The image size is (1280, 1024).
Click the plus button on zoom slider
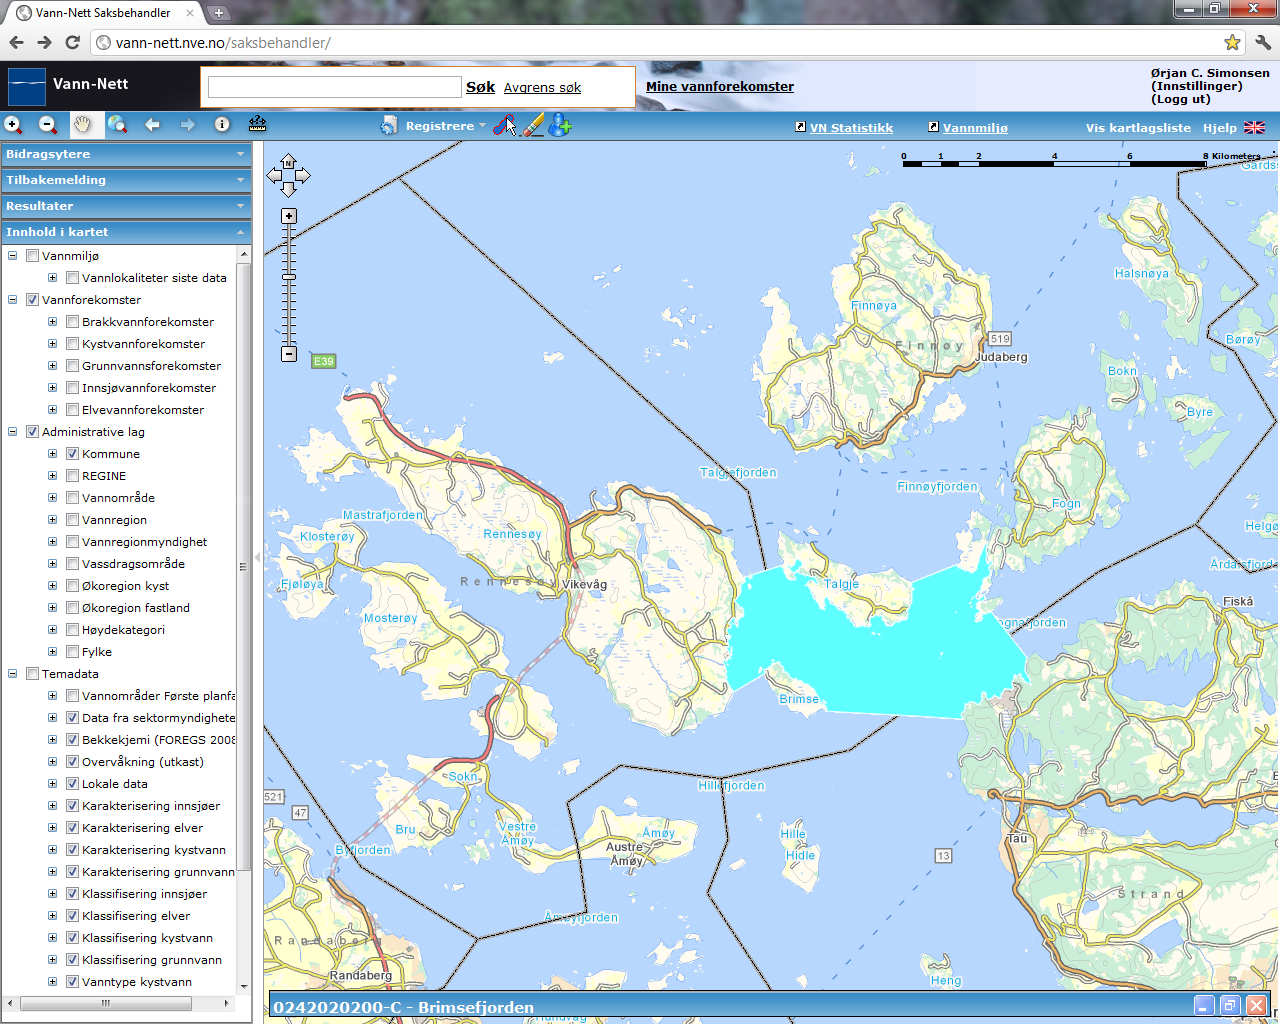(289, 216)
